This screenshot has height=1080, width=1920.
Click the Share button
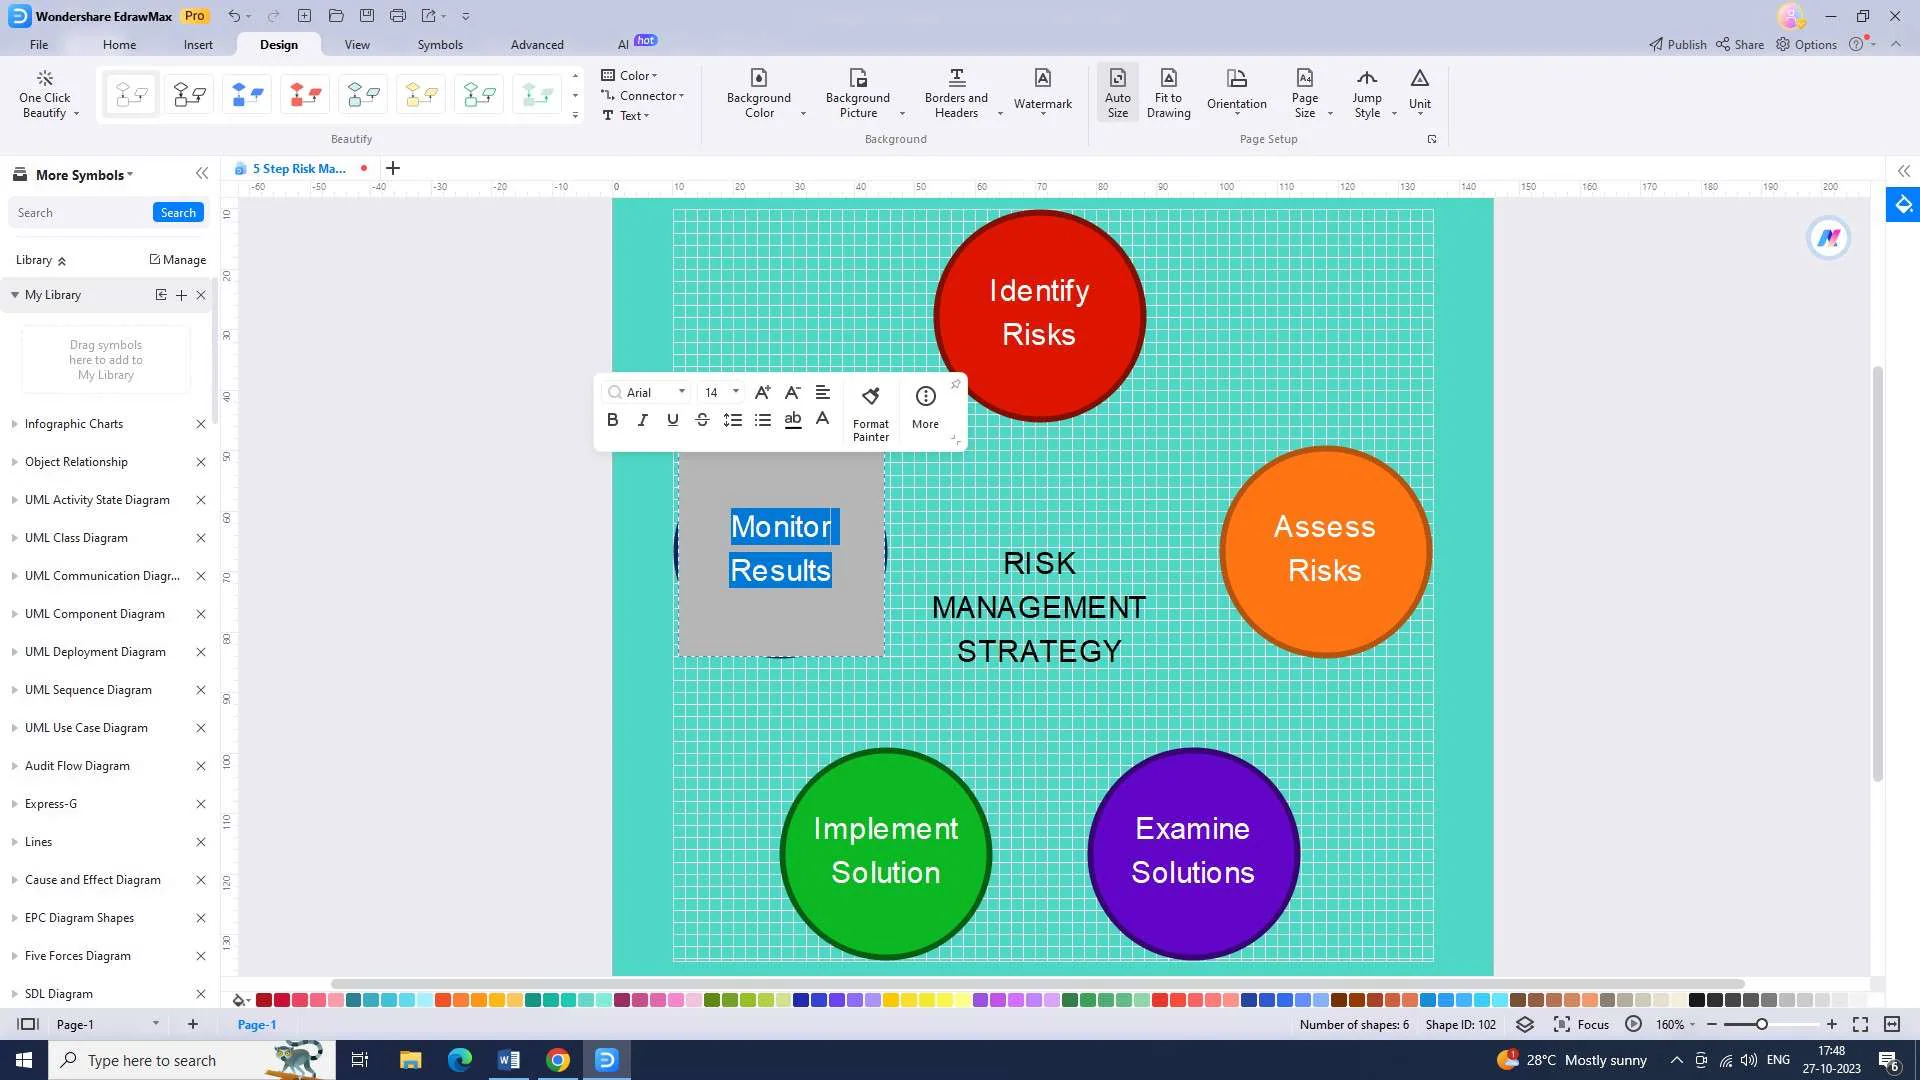pyautogui.click(x=1741, y=44)
